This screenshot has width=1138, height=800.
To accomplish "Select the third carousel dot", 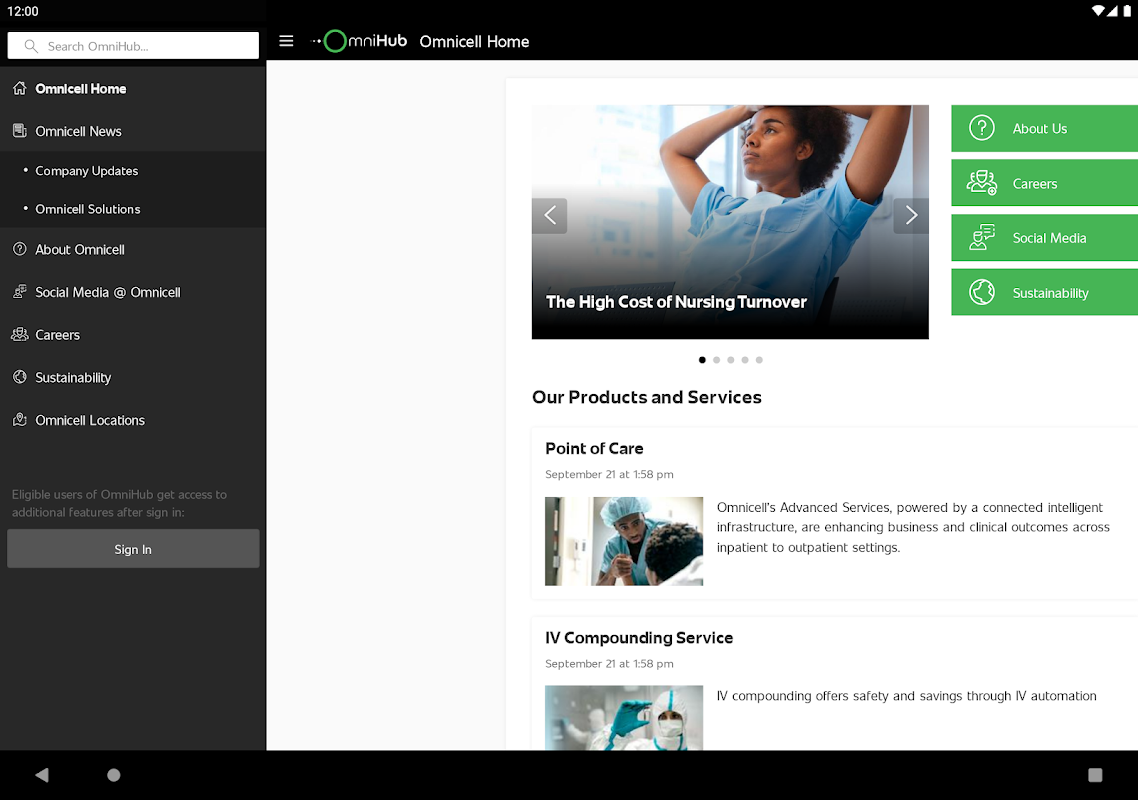I will (731, 360).
